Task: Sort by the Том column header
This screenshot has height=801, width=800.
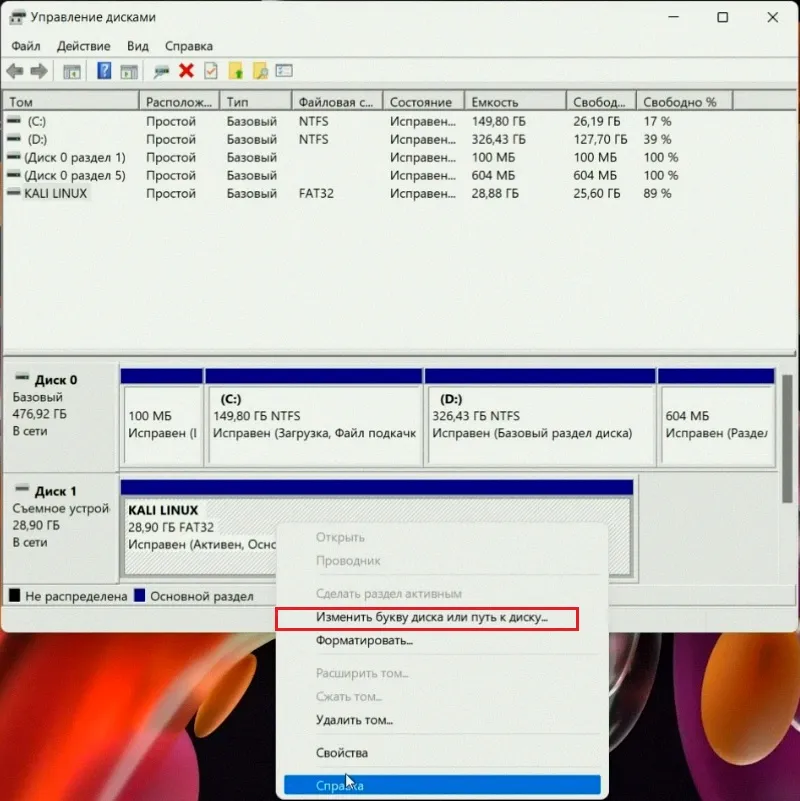Action: (71, 102)
